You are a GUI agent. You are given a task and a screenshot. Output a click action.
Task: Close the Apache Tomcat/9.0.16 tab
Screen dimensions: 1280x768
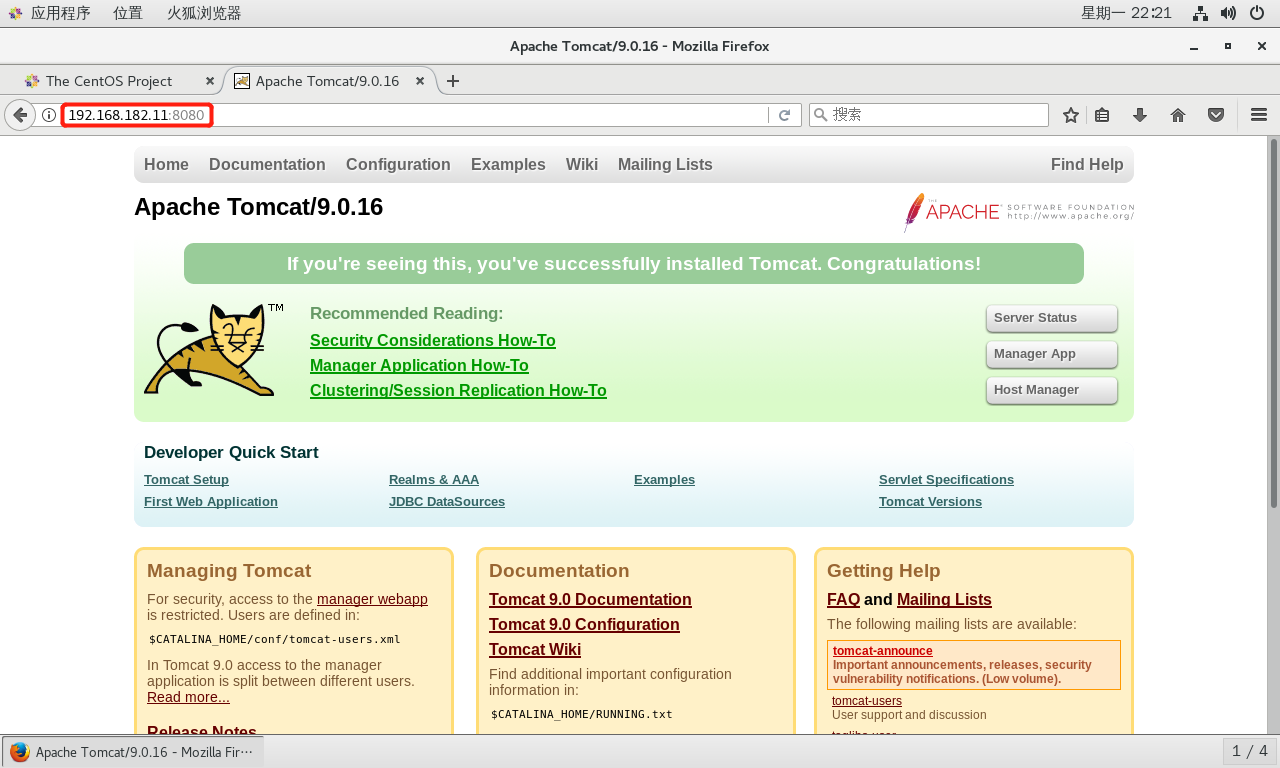pyautogui.click(x=420, y=81)
